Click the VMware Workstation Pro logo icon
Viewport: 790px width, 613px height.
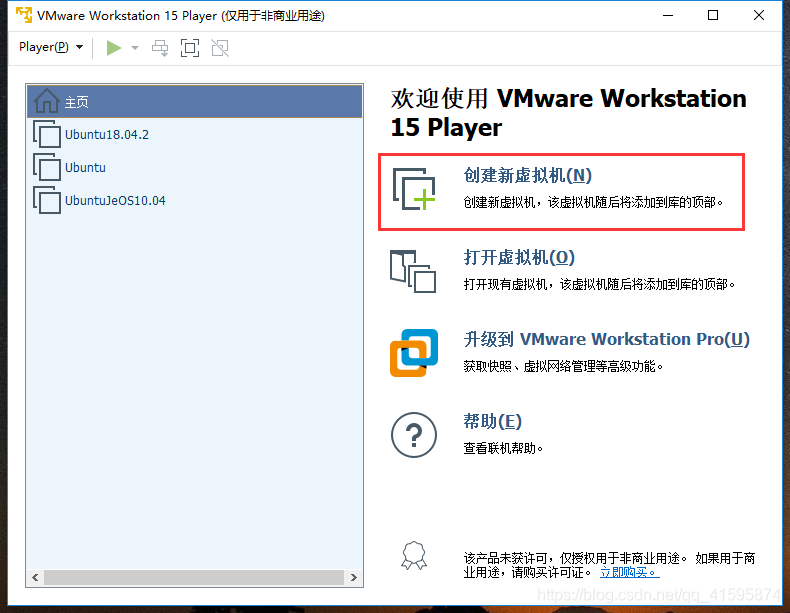pos(414,353)
